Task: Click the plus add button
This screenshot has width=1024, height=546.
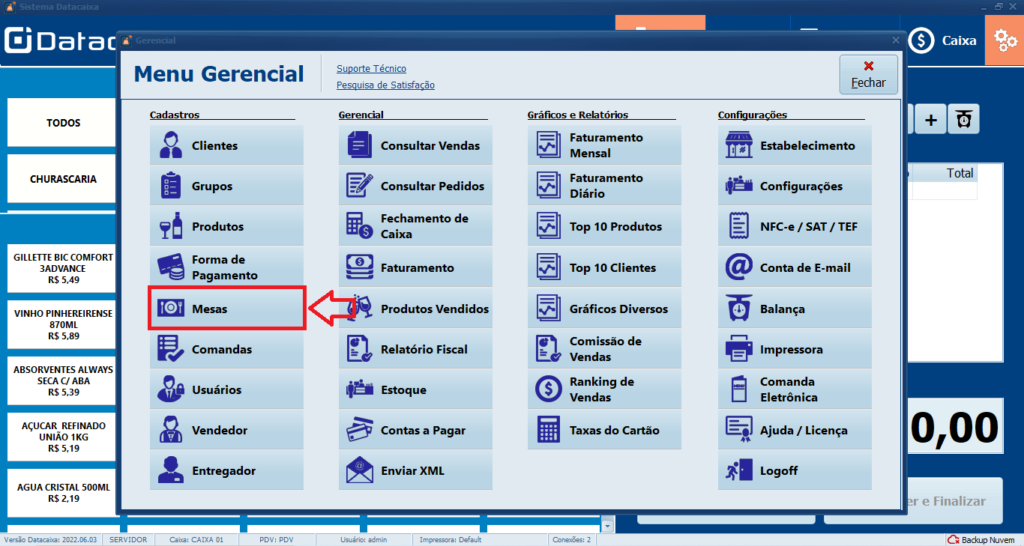Action: pos(931,120)
